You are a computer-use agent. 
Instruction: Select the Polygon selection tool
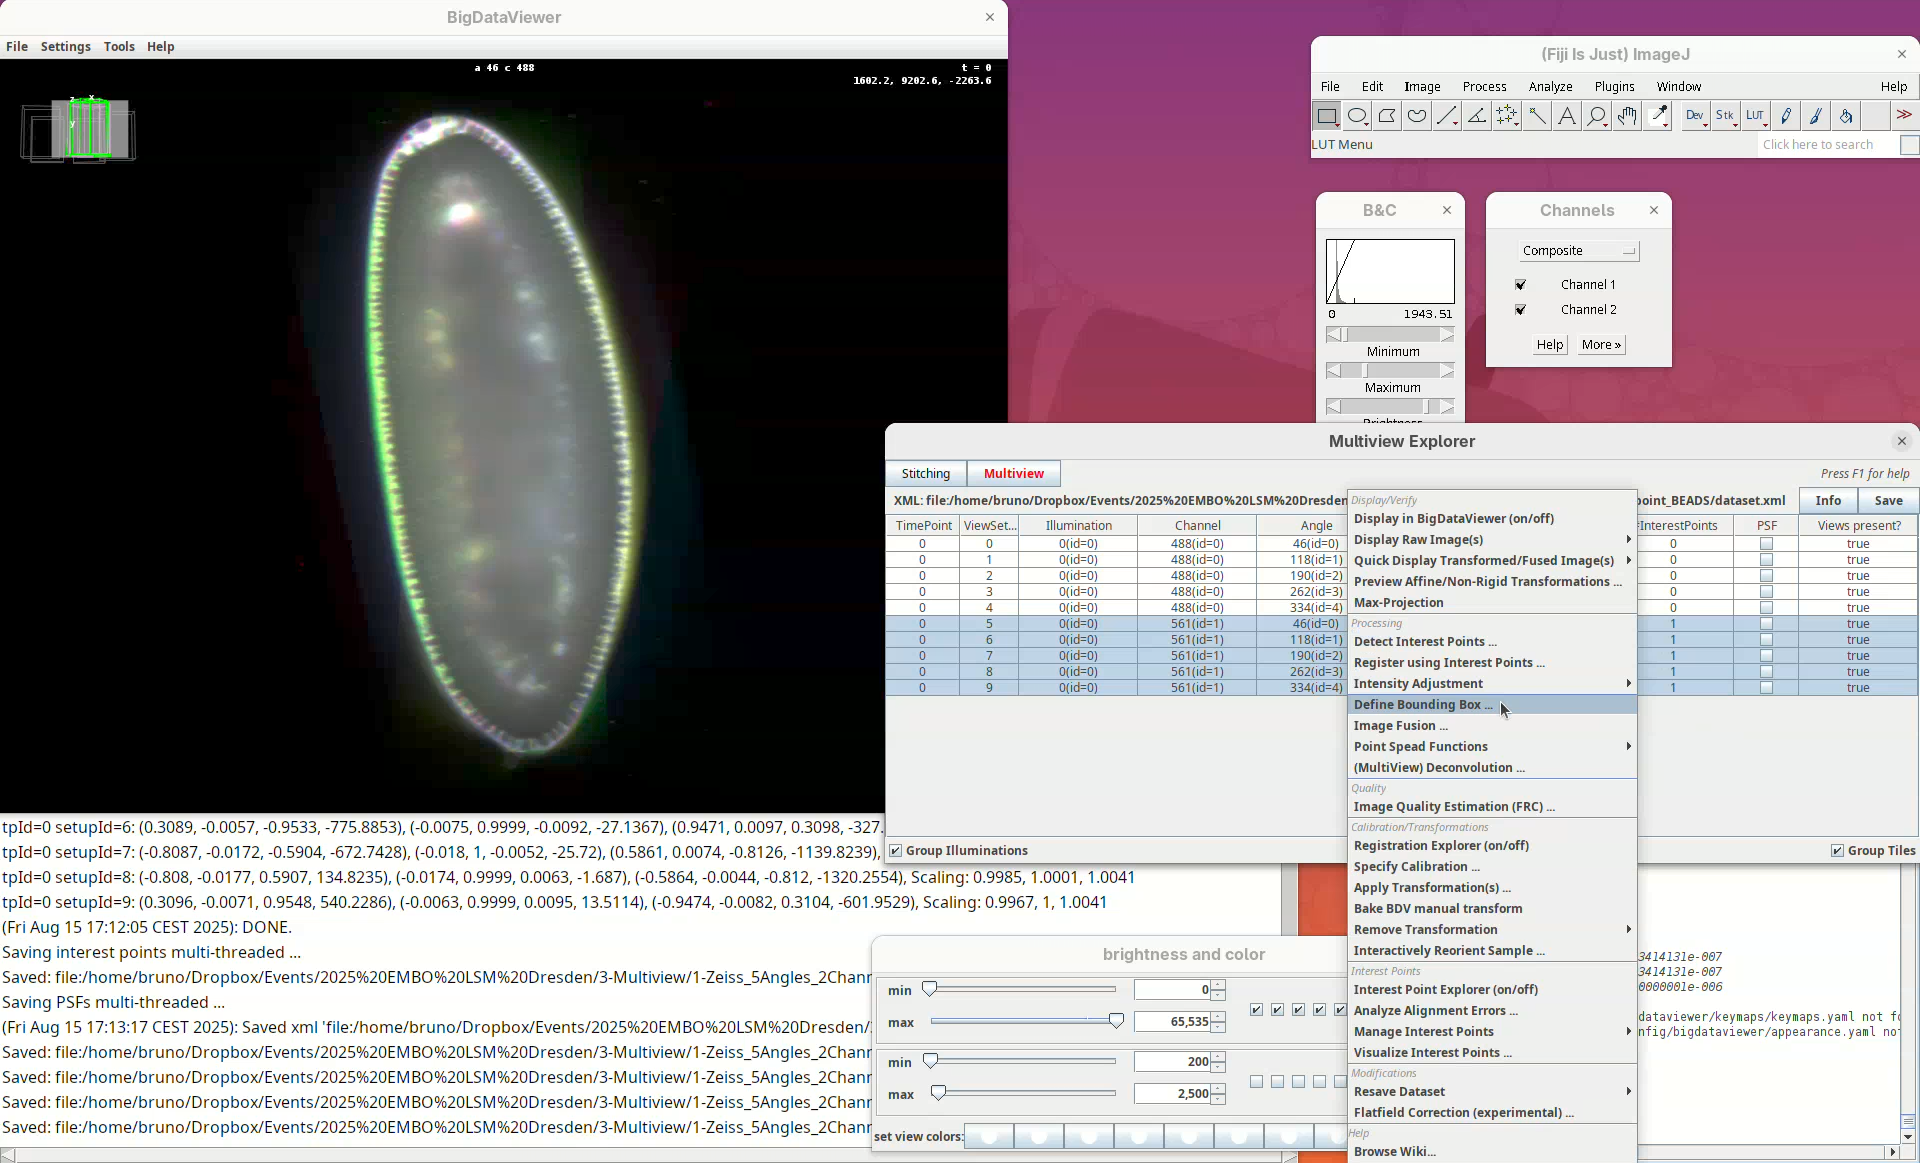click(x=1387, y=116)
